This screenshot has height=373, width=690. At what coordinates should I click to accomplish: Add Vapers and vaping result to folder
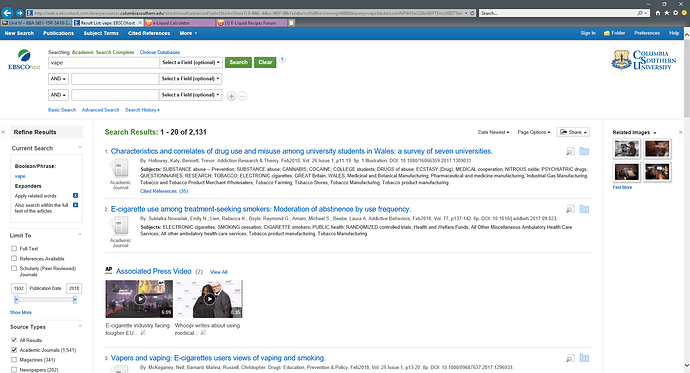[584, 358]
